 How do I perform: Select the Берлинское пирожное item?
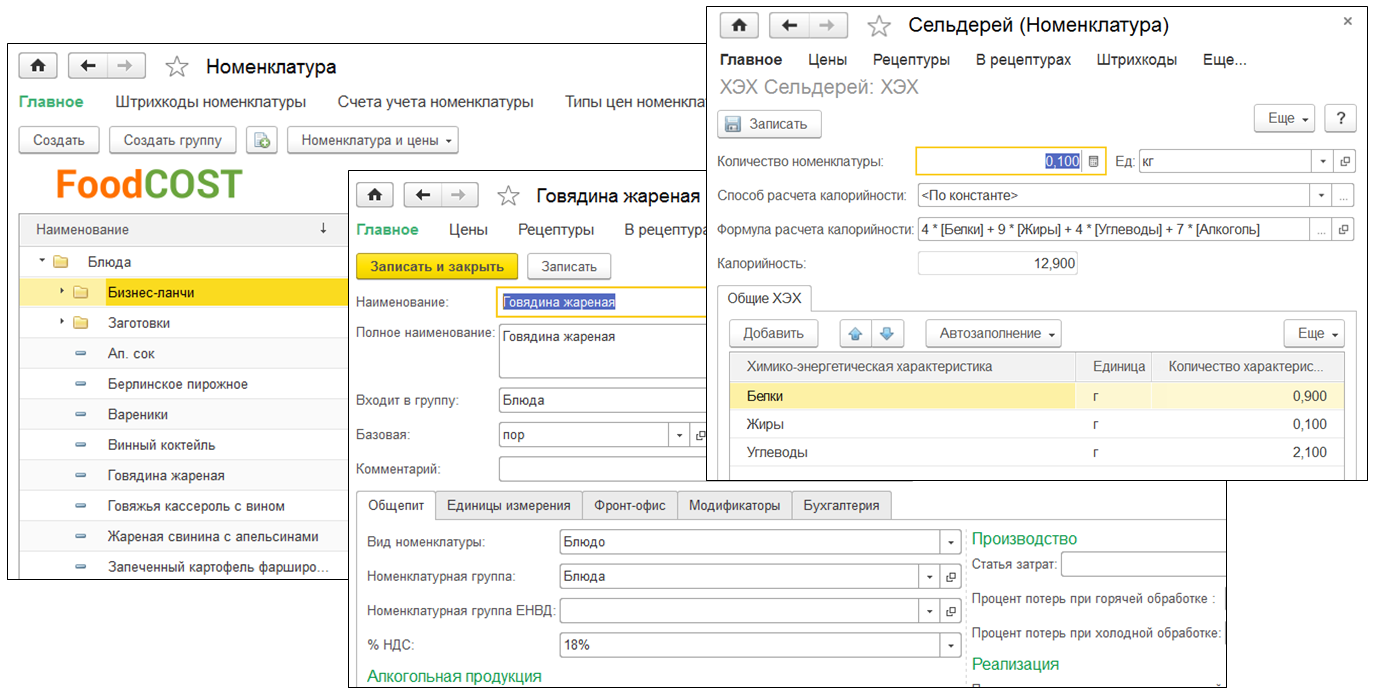click(177, 384)
